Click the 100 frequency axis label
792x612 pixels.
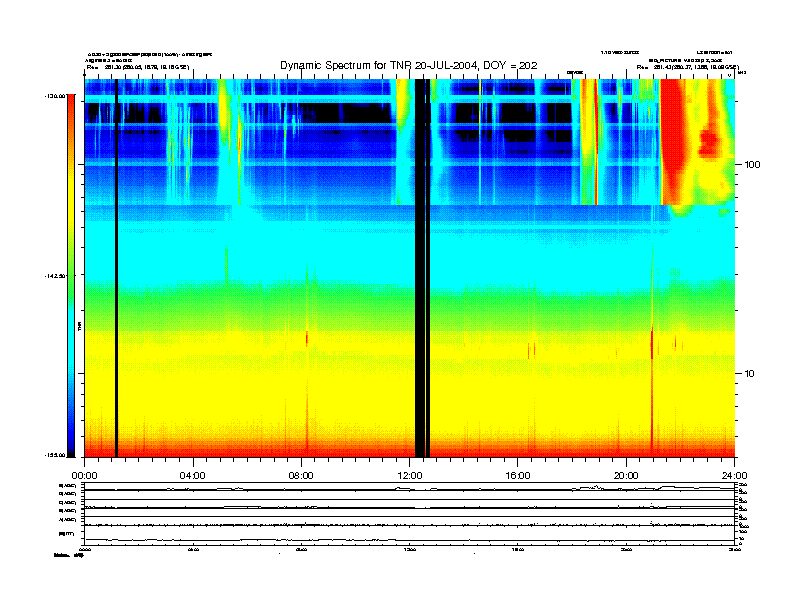pos(752,165)
